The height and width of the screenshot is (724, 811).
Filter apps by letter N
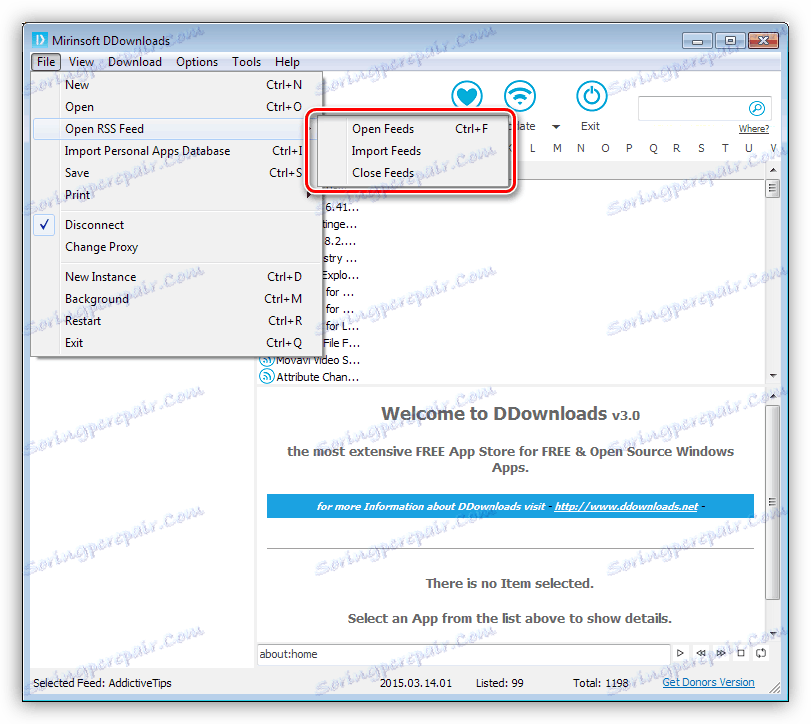pyautogui.click(x=581, y=148)
